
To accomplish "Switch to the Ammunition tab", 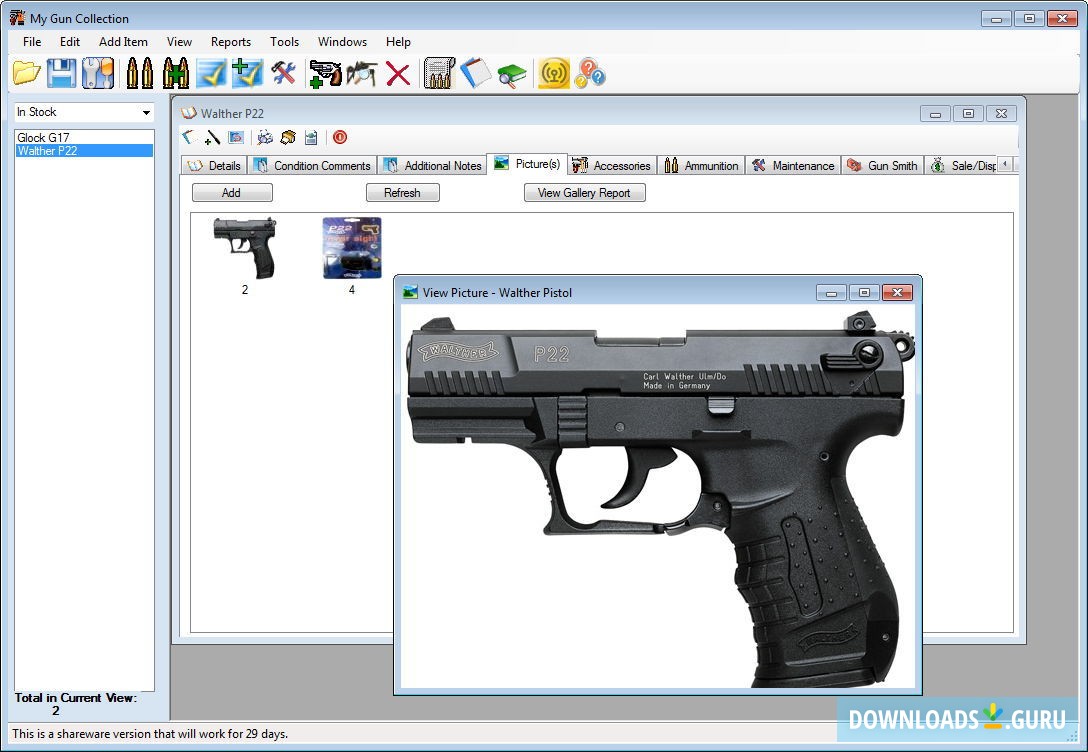I will click(701, 165).
